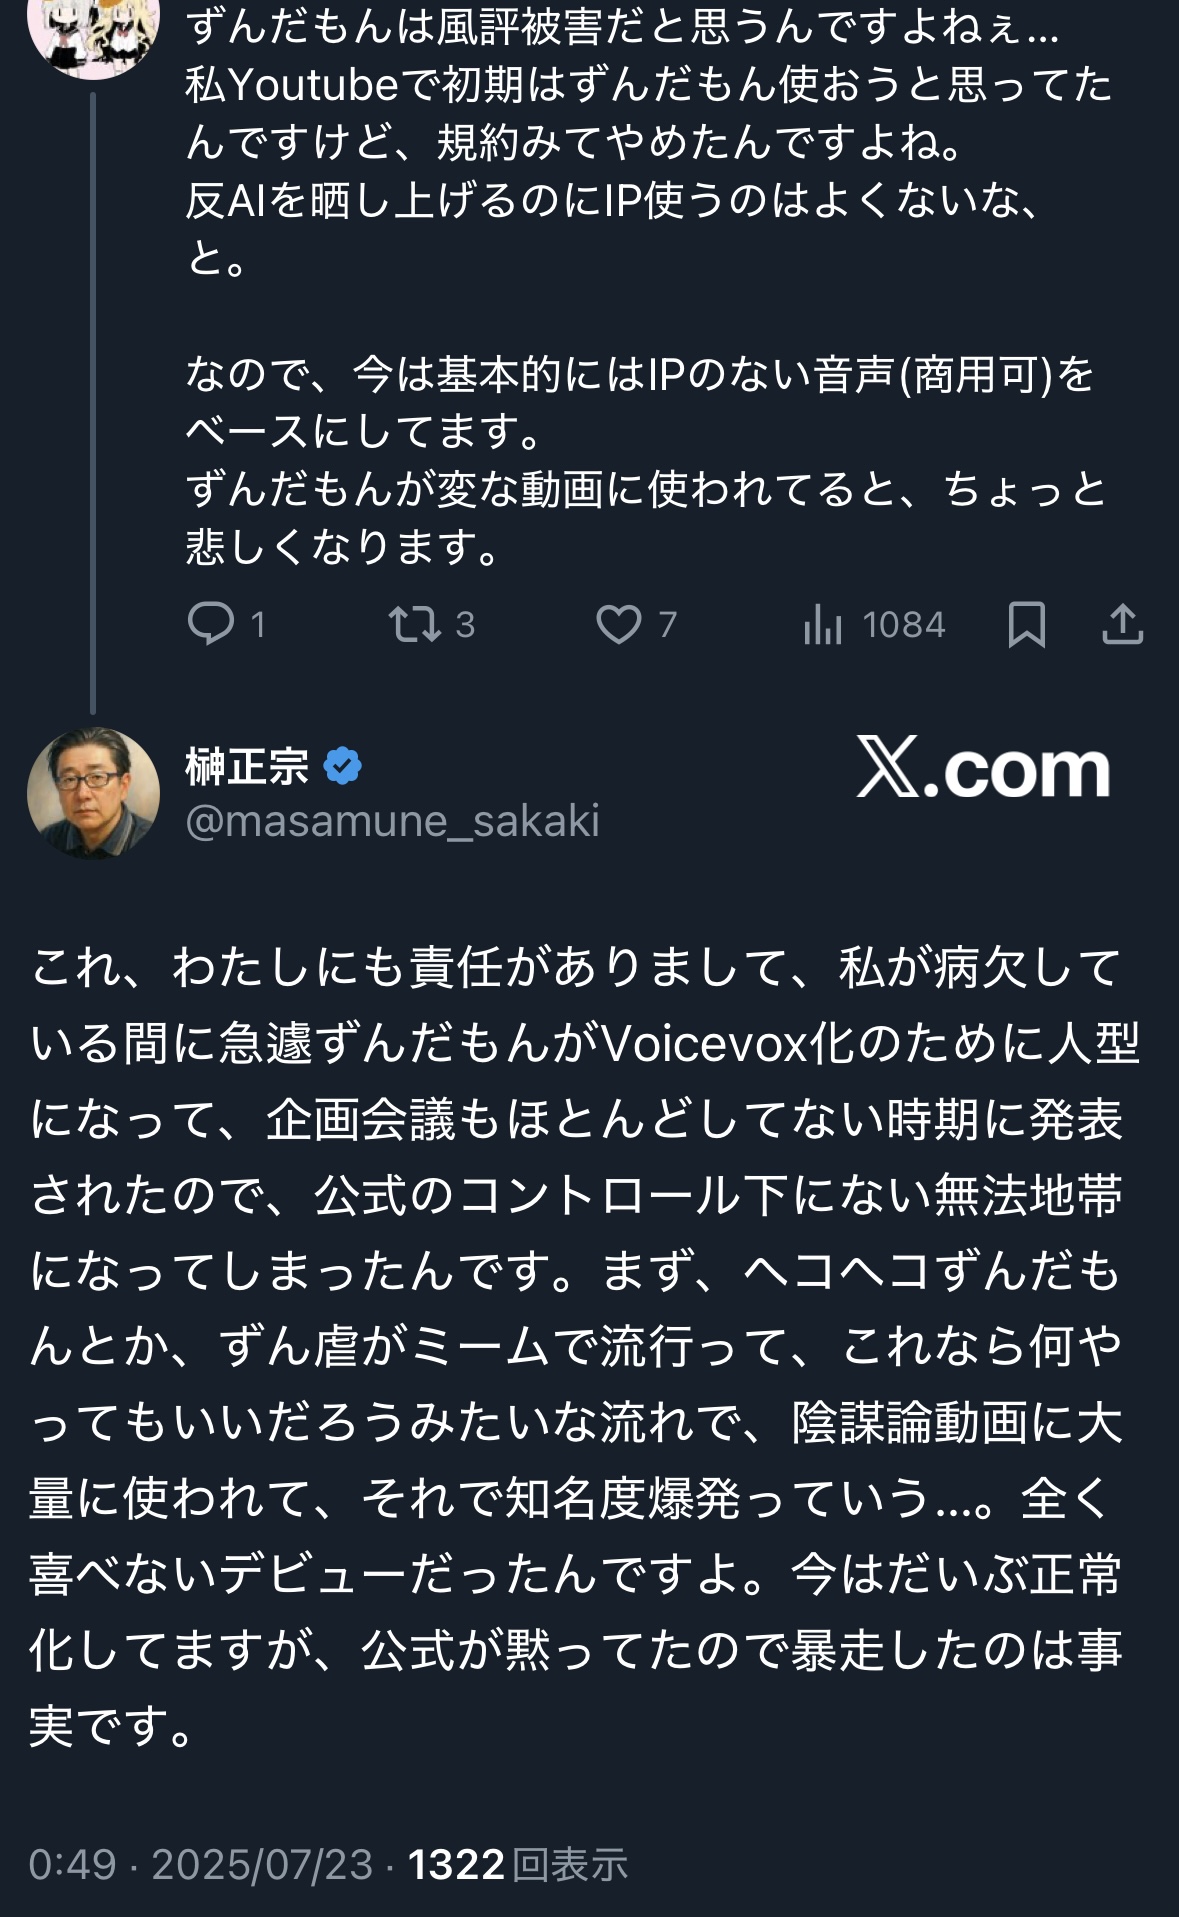Screen dimensions: 1179x1917
Task: Tap the like count 7
Action: [668, 624]
